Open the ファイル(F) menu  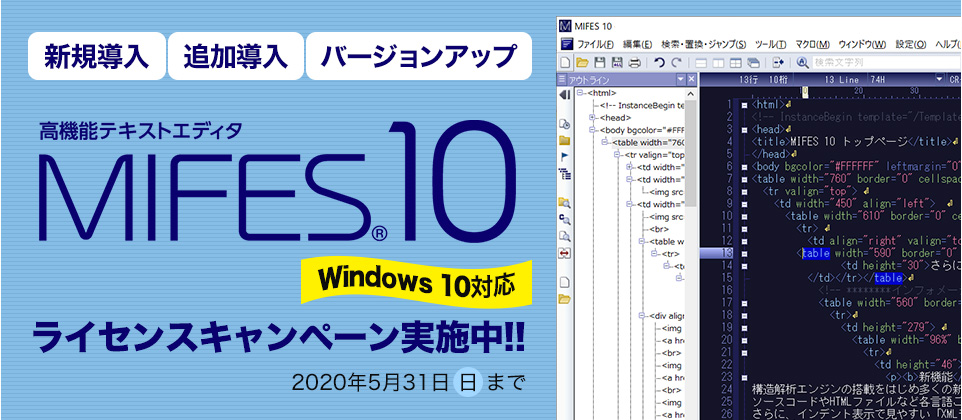(594, 44)
